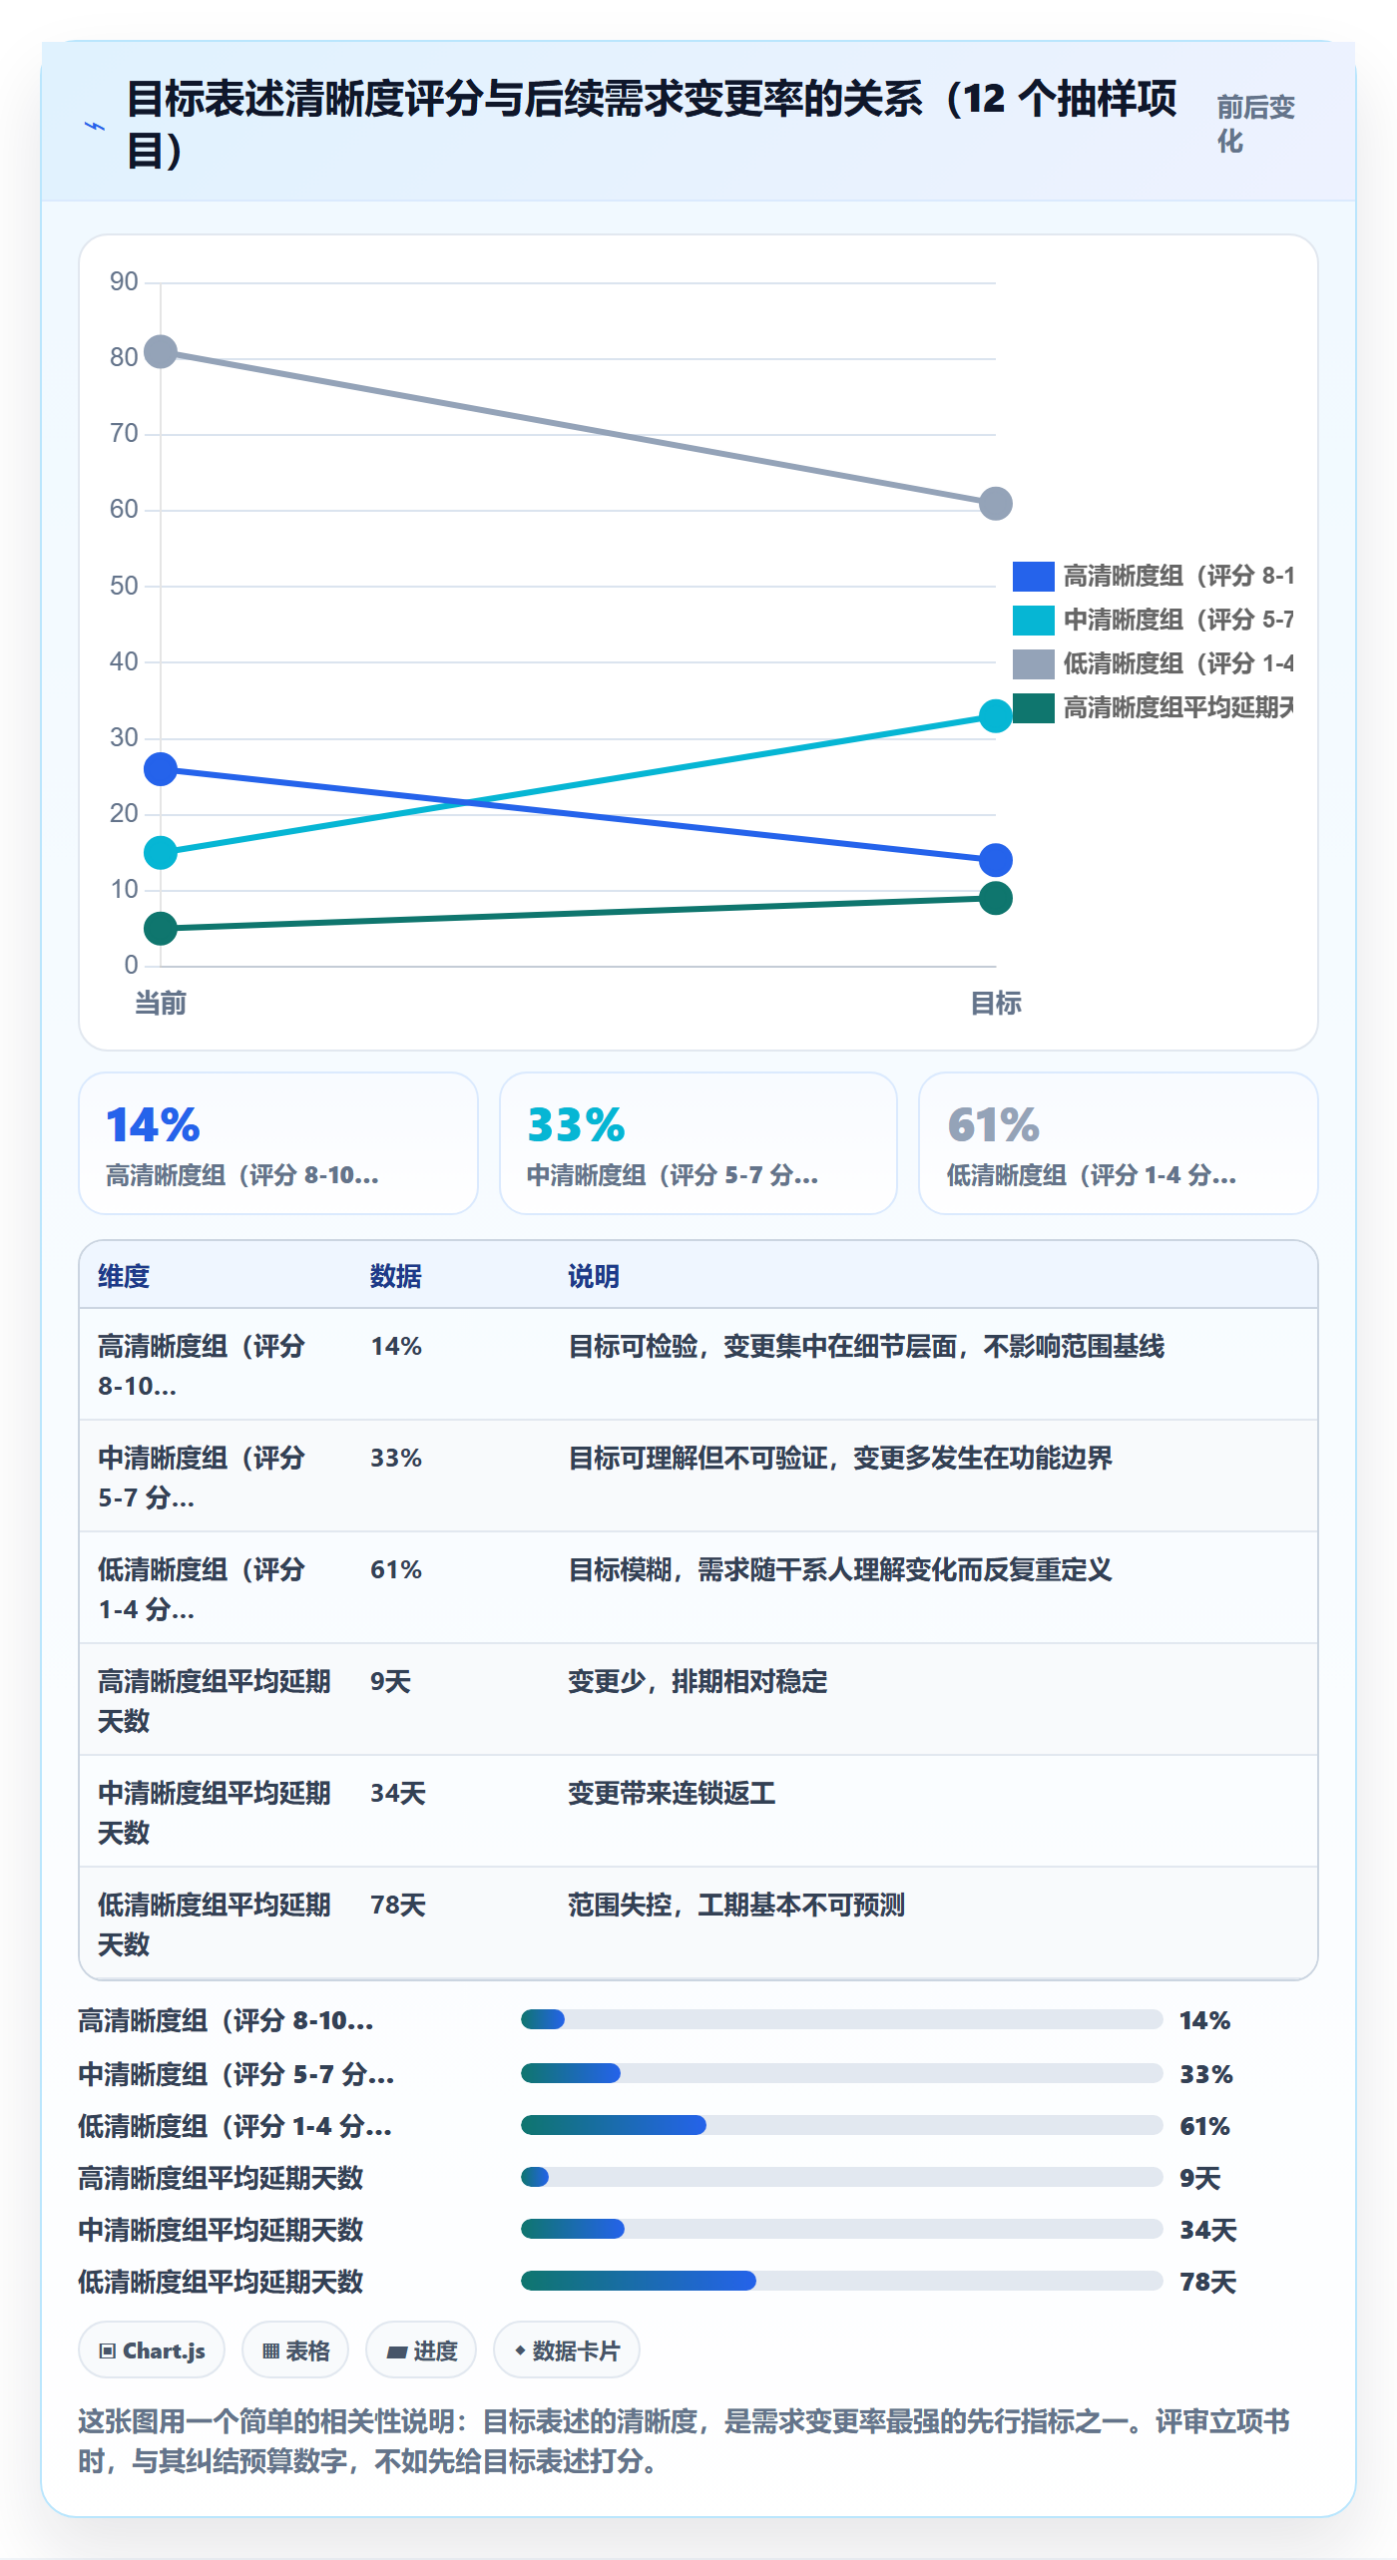This screenshot has height=2560, width=1397.
Task: Toggle the cyan legend swatch for 中清晰度组
Action: 1032,620
